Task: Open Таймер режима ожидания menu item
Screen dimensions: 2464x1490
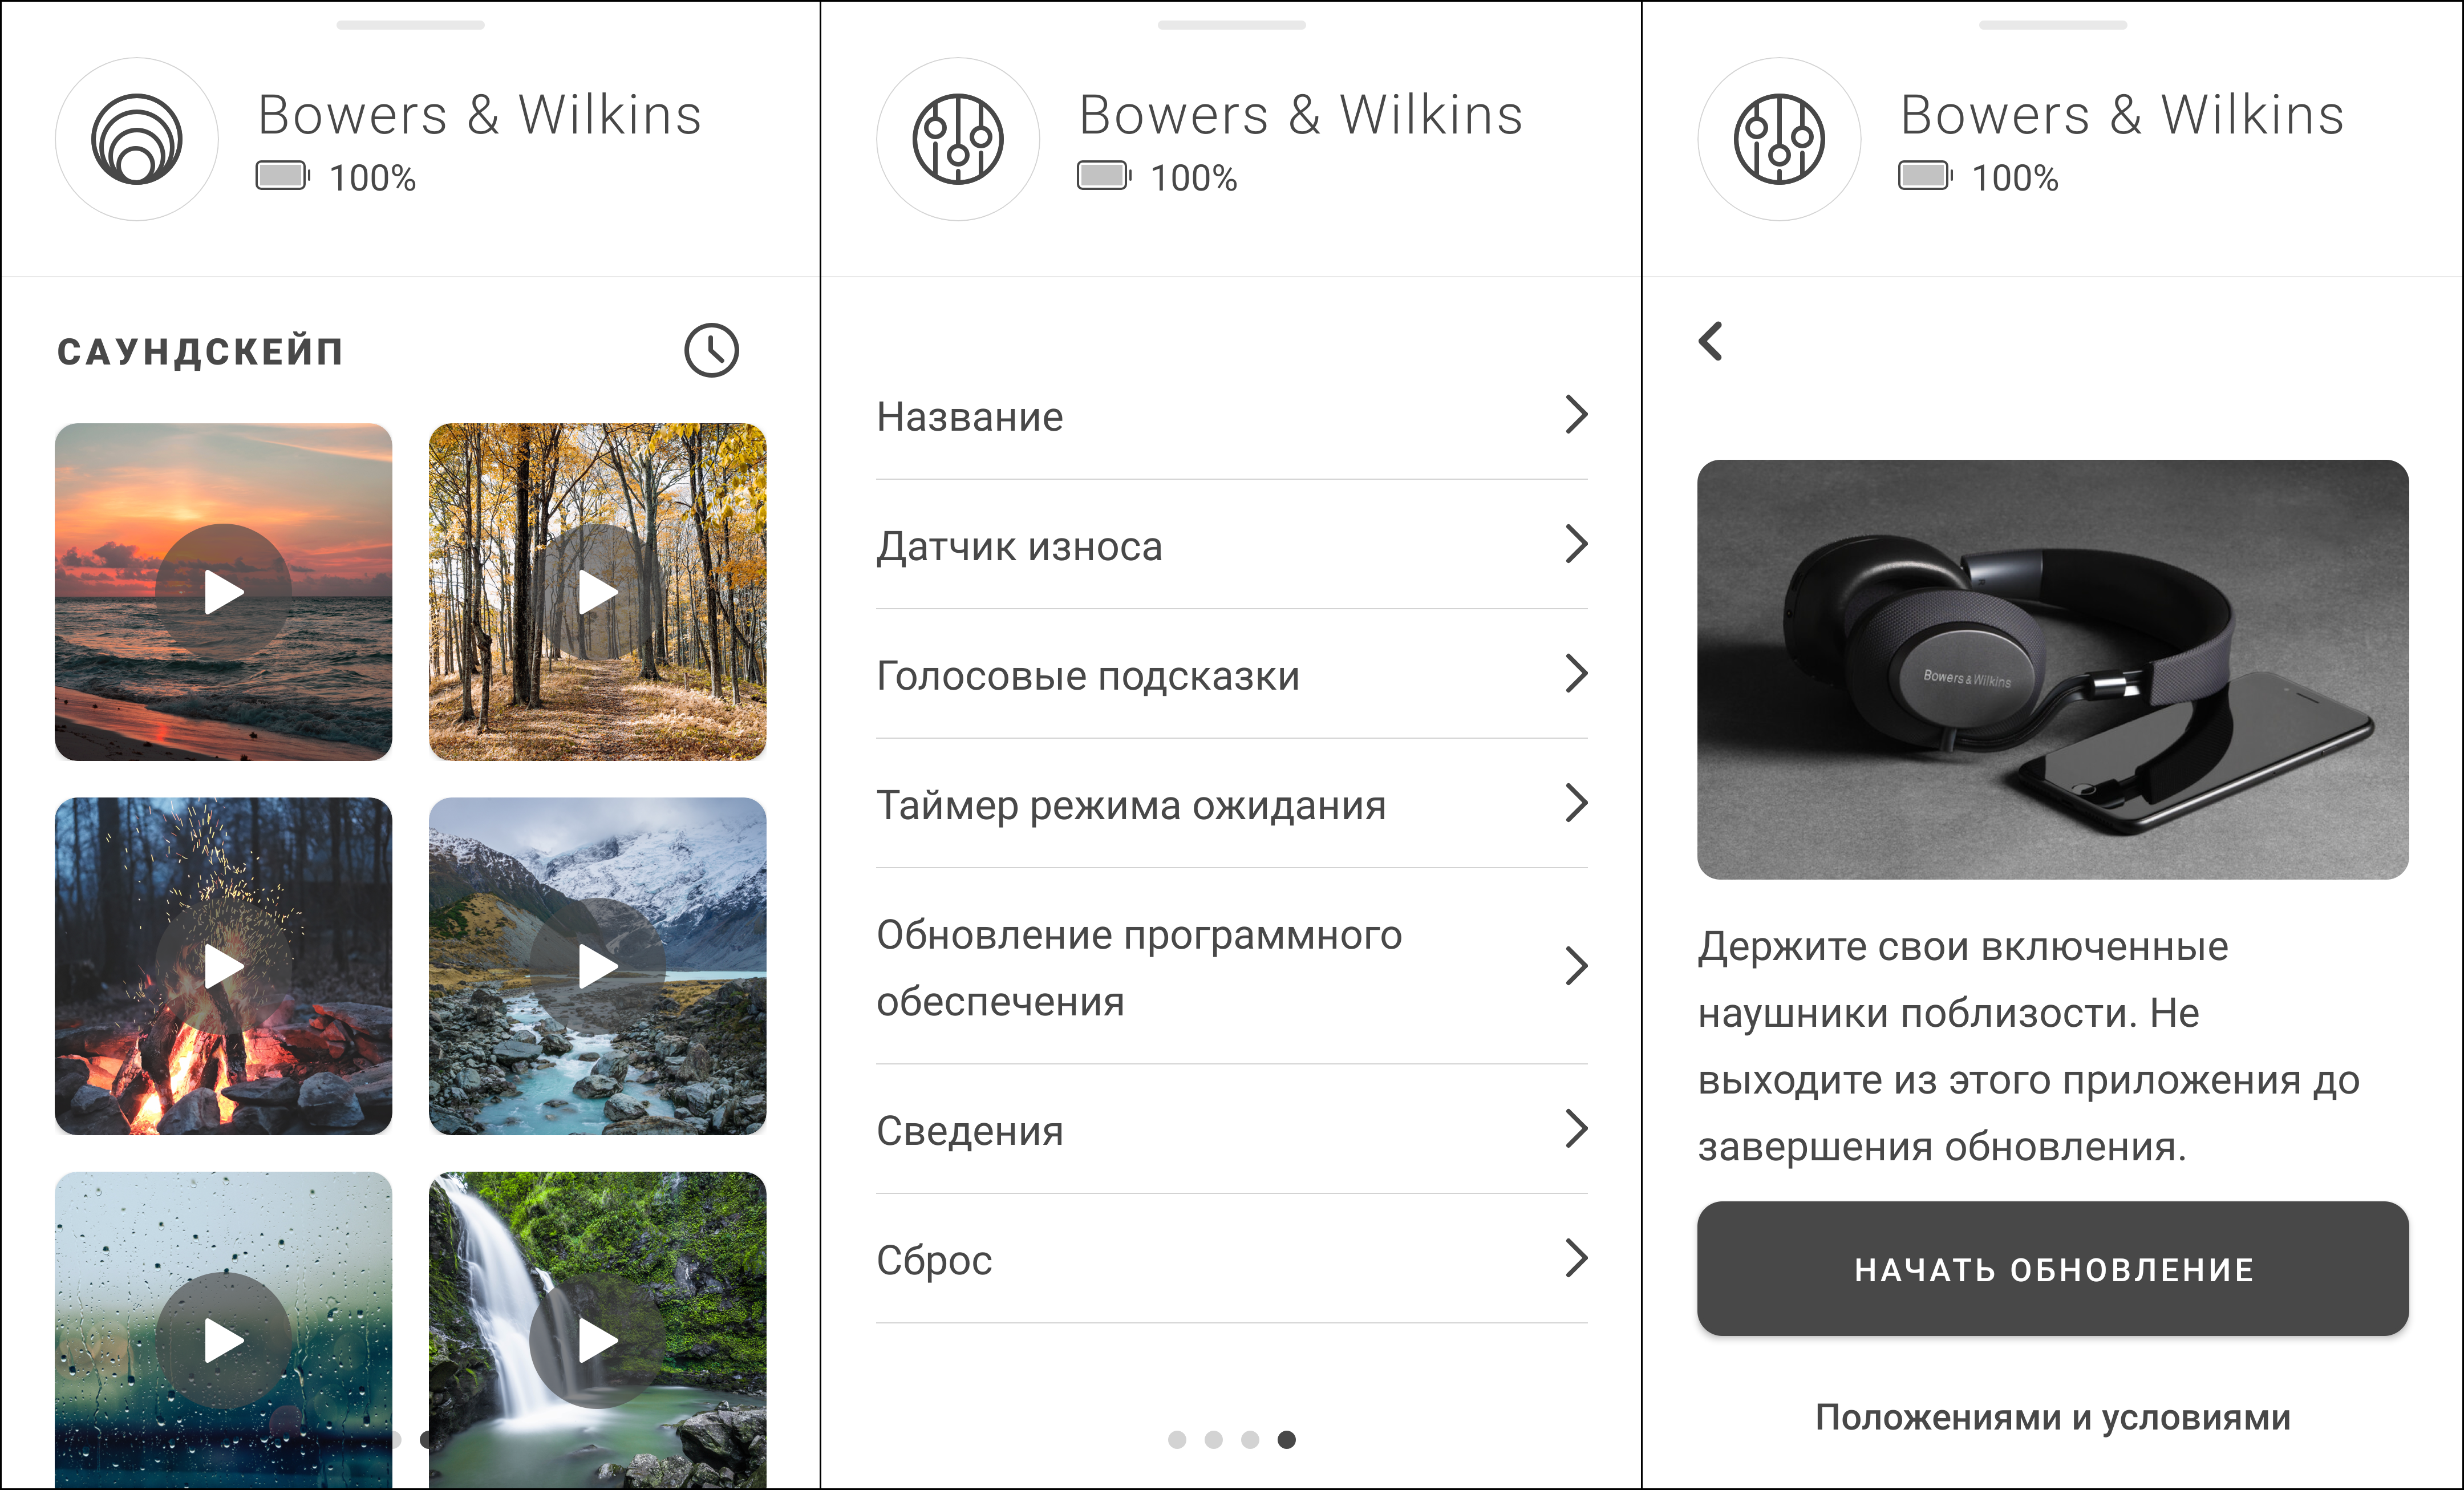Action: coord(1131,805)
